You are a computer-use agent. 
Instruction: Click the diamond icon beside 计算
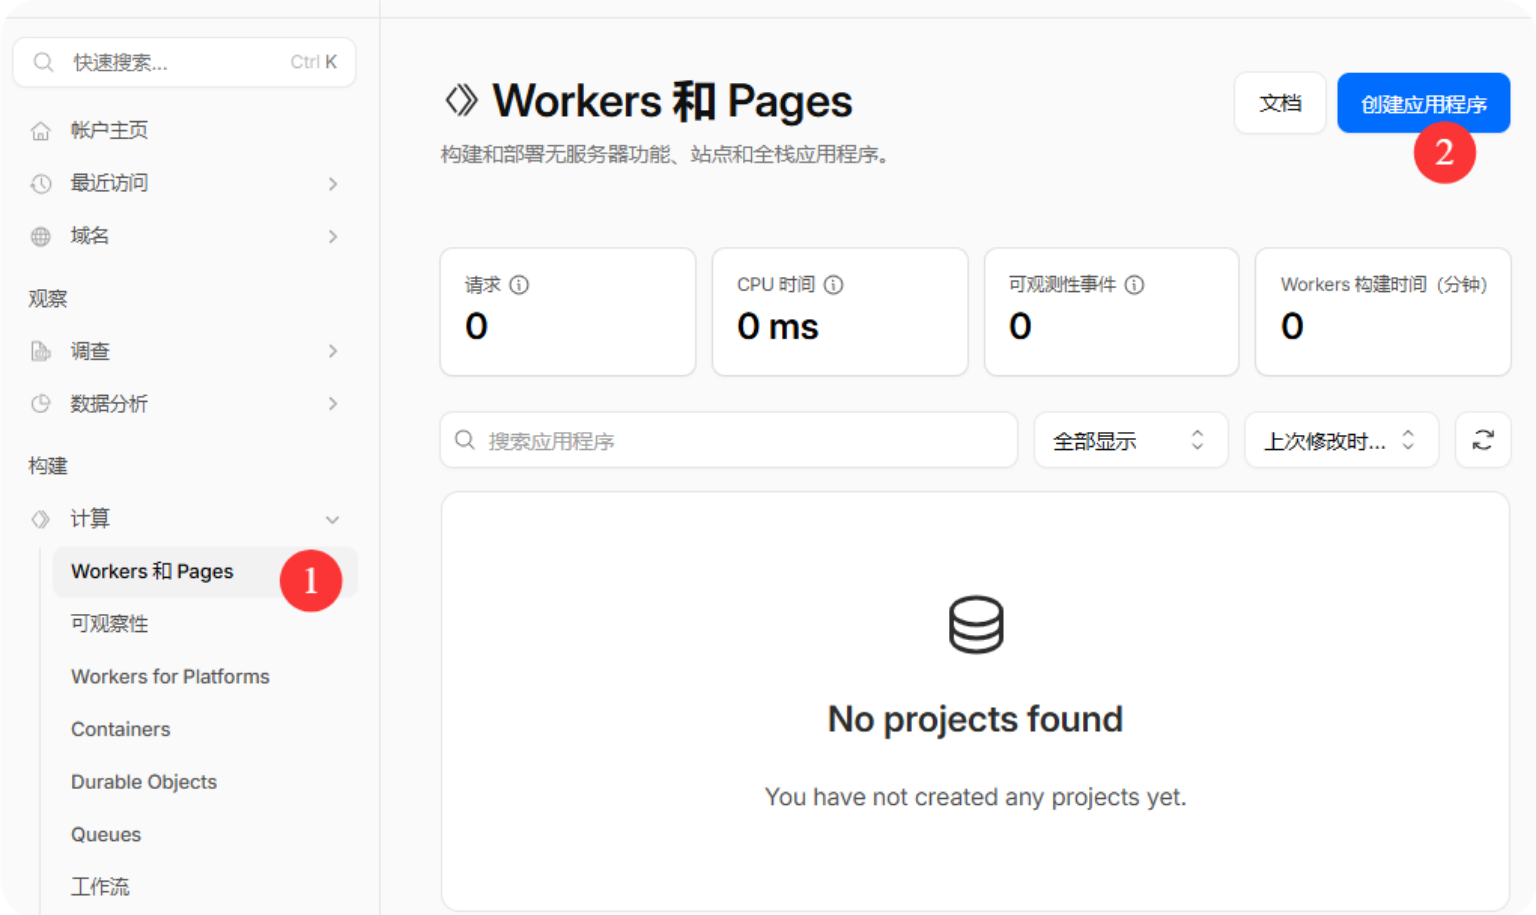(x=40, y=519)
